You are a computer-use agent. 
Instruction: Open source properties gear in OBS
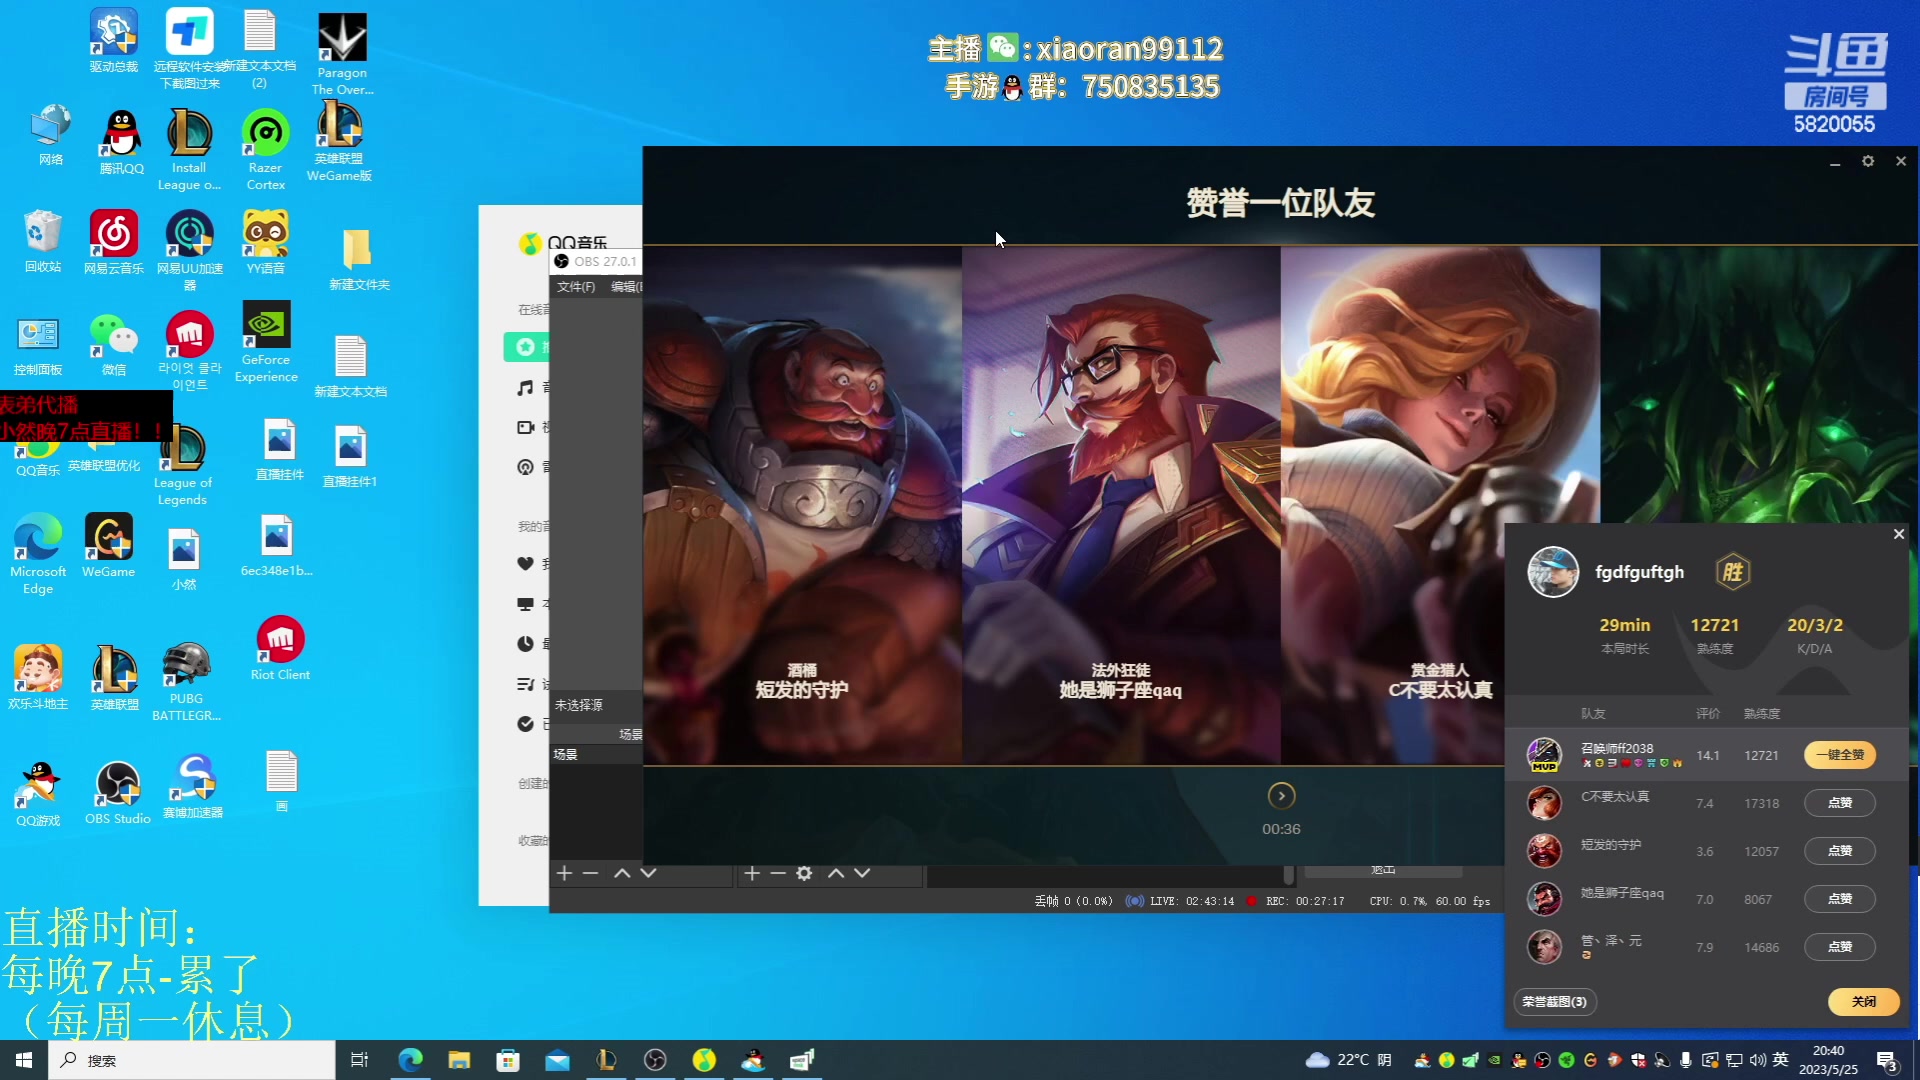pos(804,873)
